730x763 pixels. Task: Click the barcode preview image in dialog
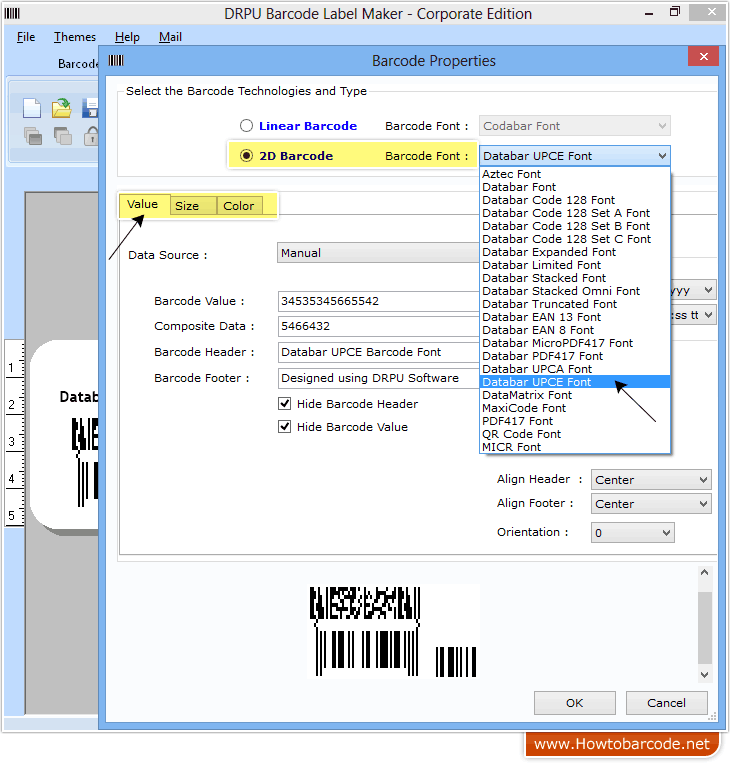click(x=393, y=632)
